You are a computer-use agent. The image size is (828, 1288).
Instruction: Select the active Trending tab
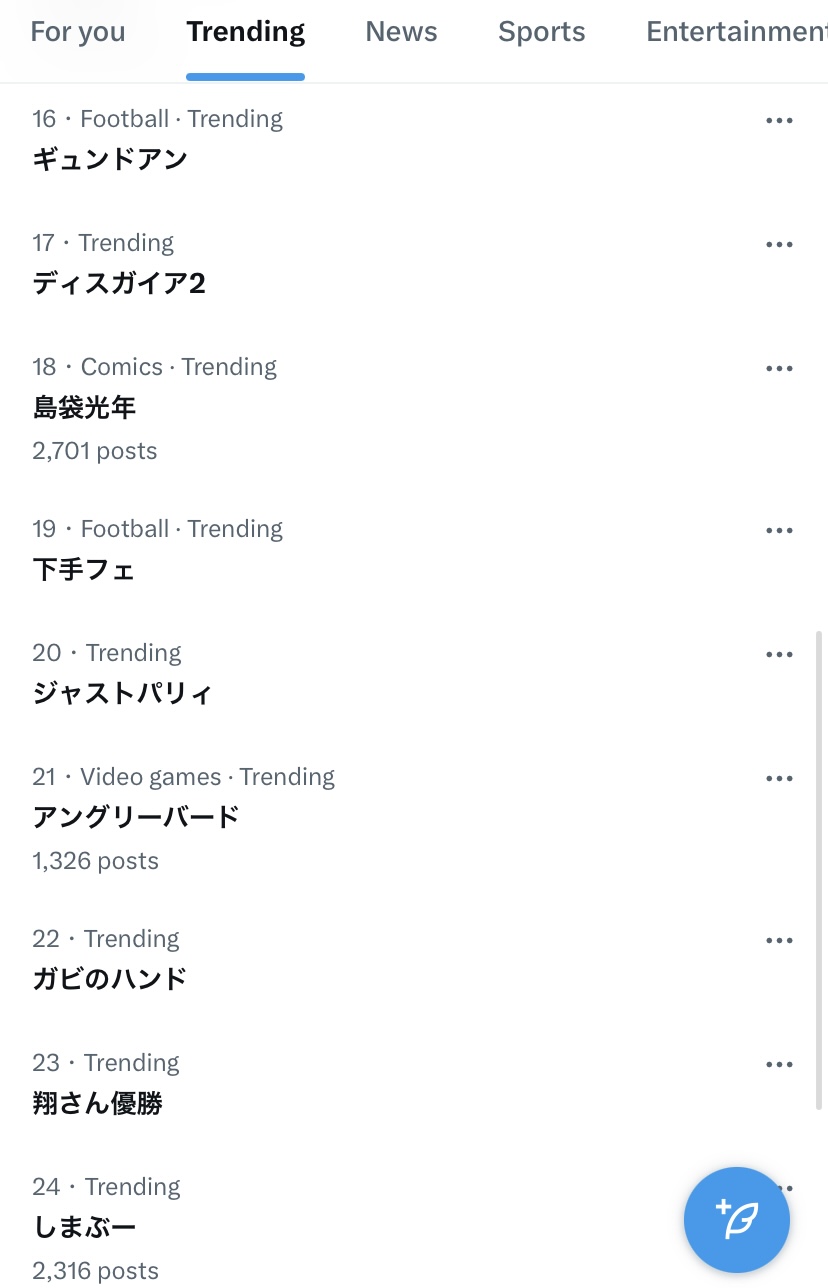click(245, 32)
